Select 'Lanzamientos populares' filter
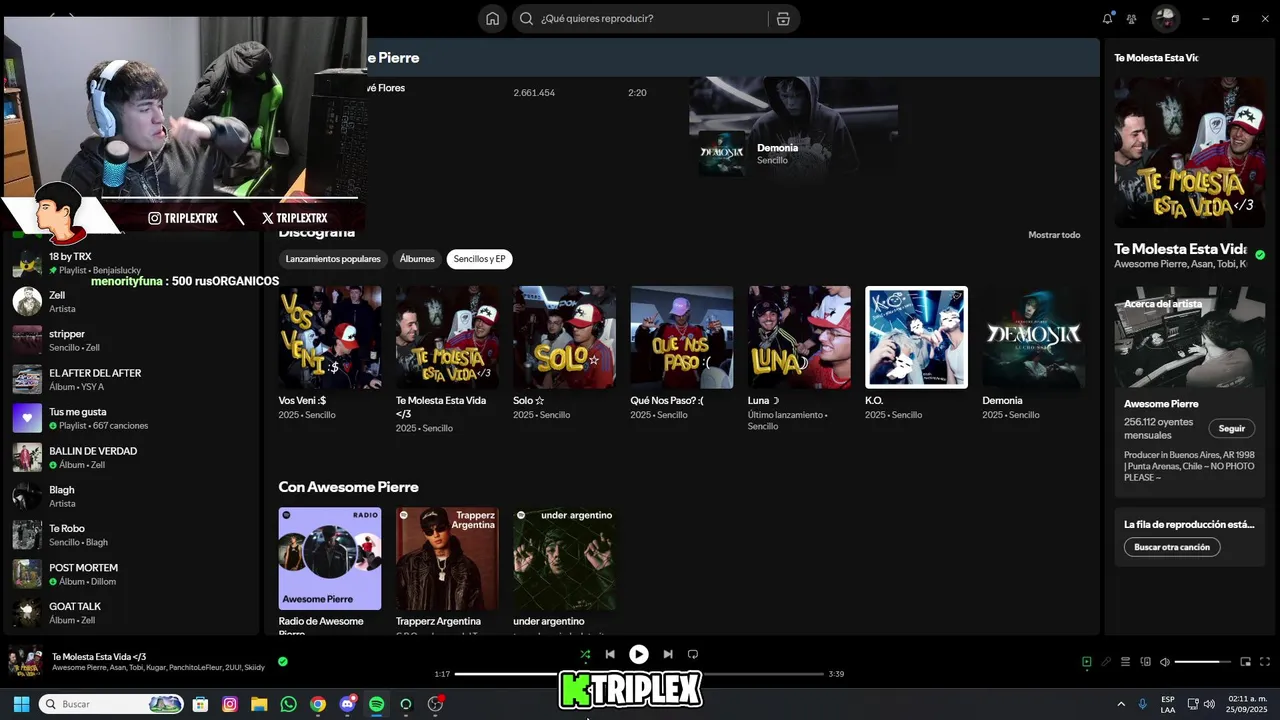The image size is (1280, 720). click(333, 259)
